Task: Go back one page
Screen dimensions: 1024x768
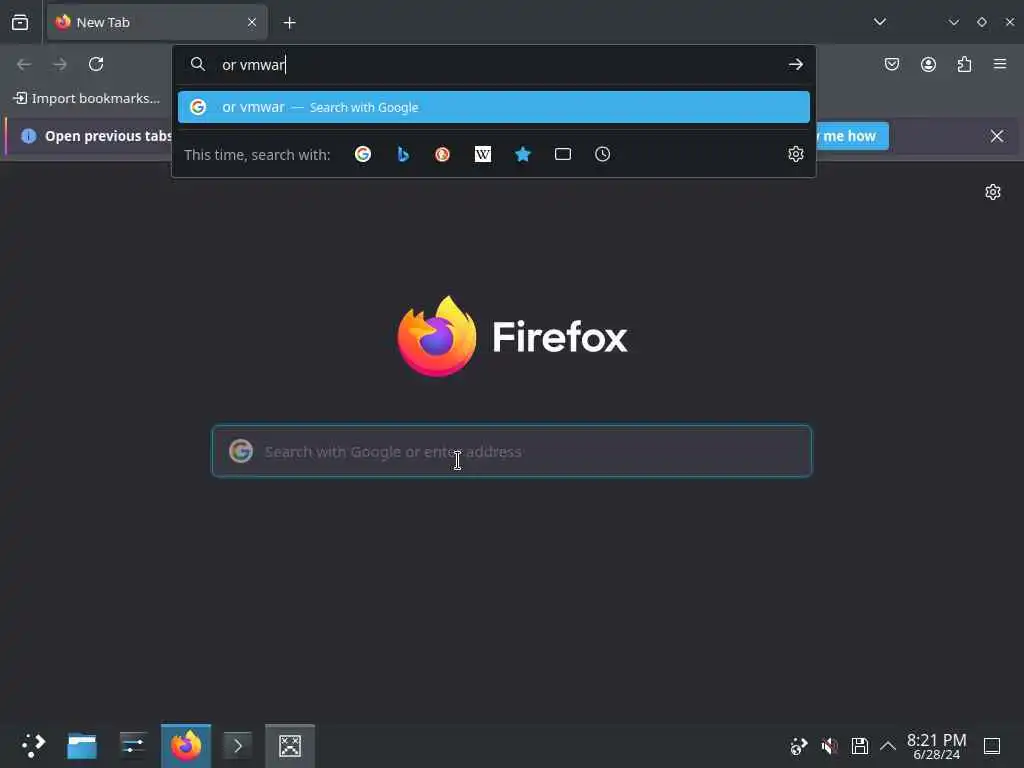Action: tap(24, 64)
